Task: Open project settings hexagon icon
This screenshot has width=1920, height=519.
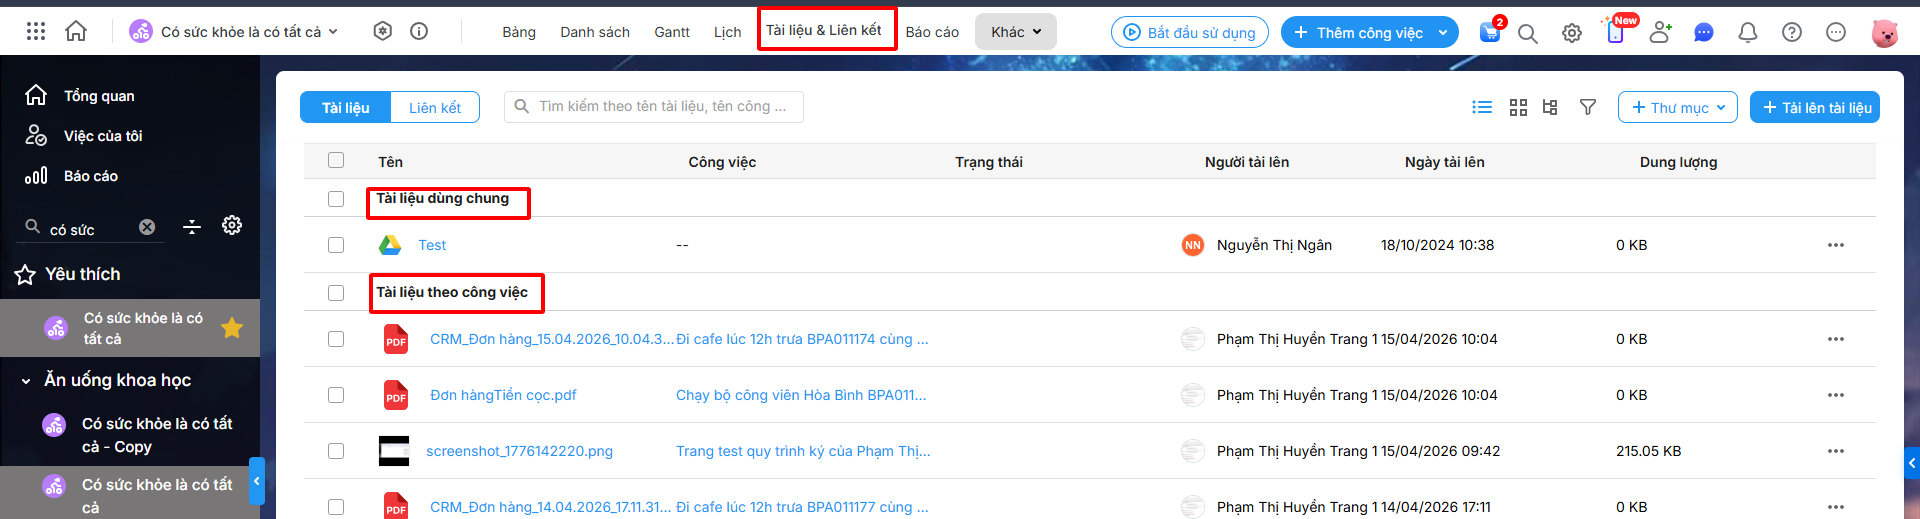Action: [383, 32]
